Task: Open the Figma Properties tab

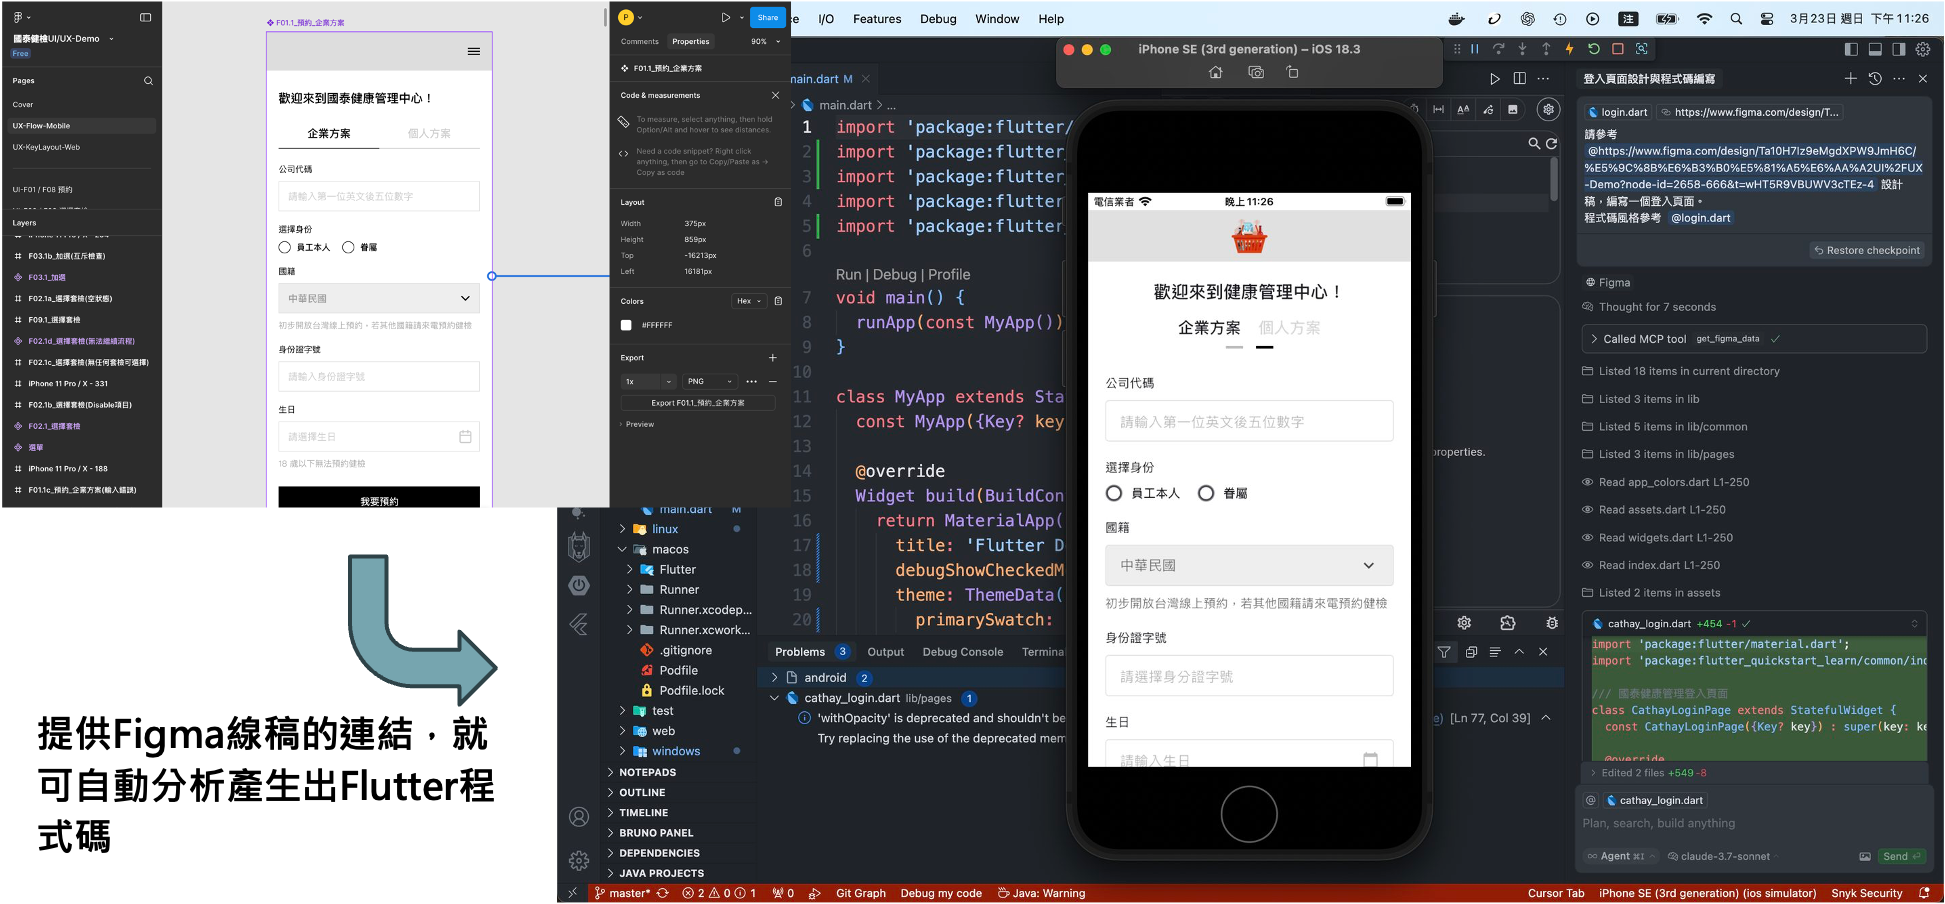Action: click(690, 42)
